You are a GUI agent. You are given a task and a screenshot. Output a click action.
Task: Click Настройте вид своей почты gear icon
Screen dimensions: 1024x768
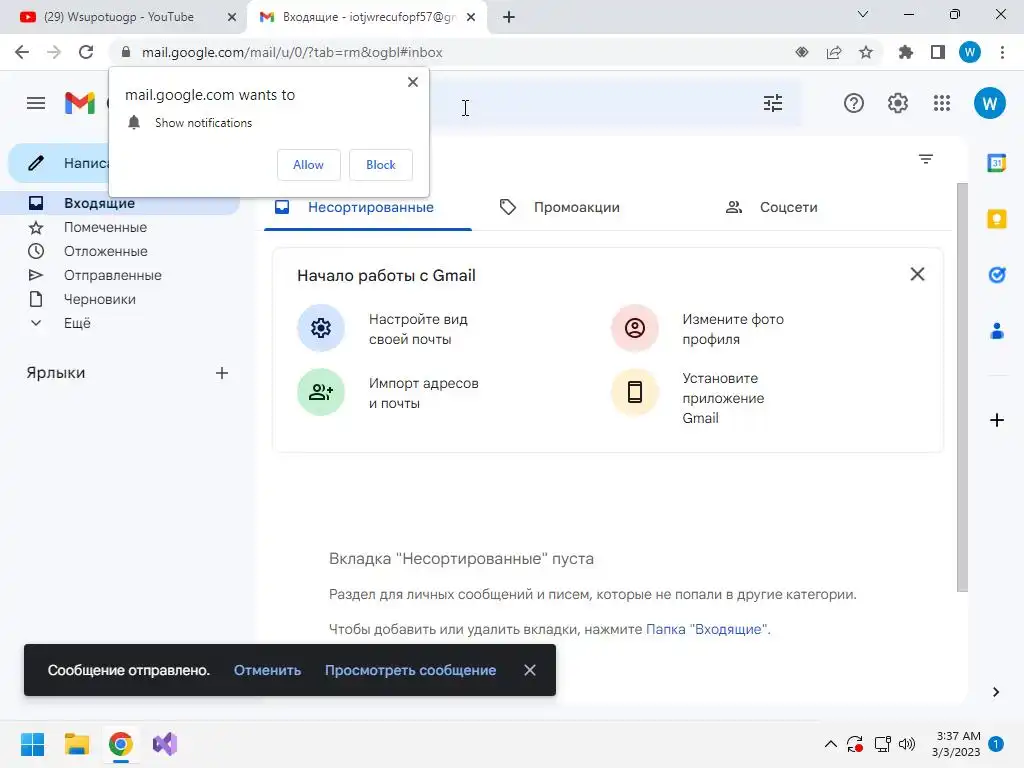click(321, 328)
